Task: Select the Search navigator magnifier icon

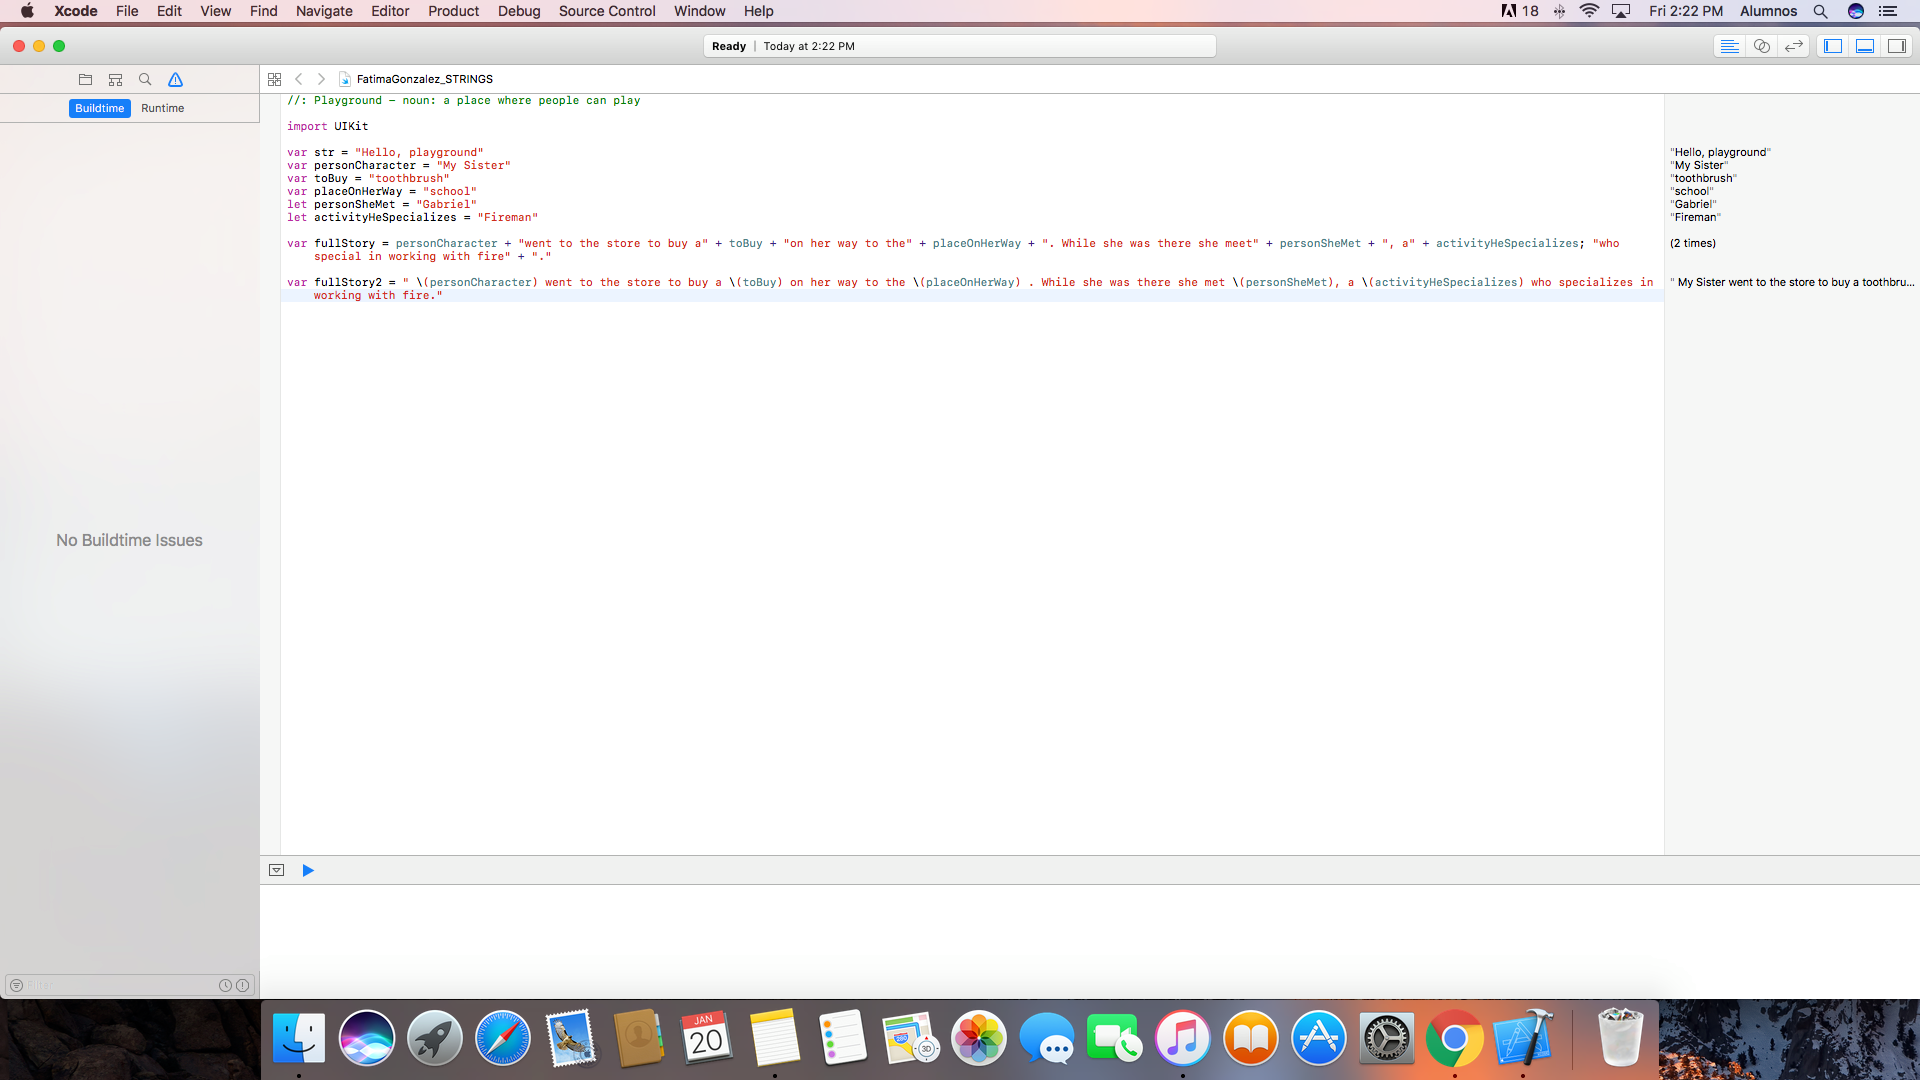Action: click(145, 79)
